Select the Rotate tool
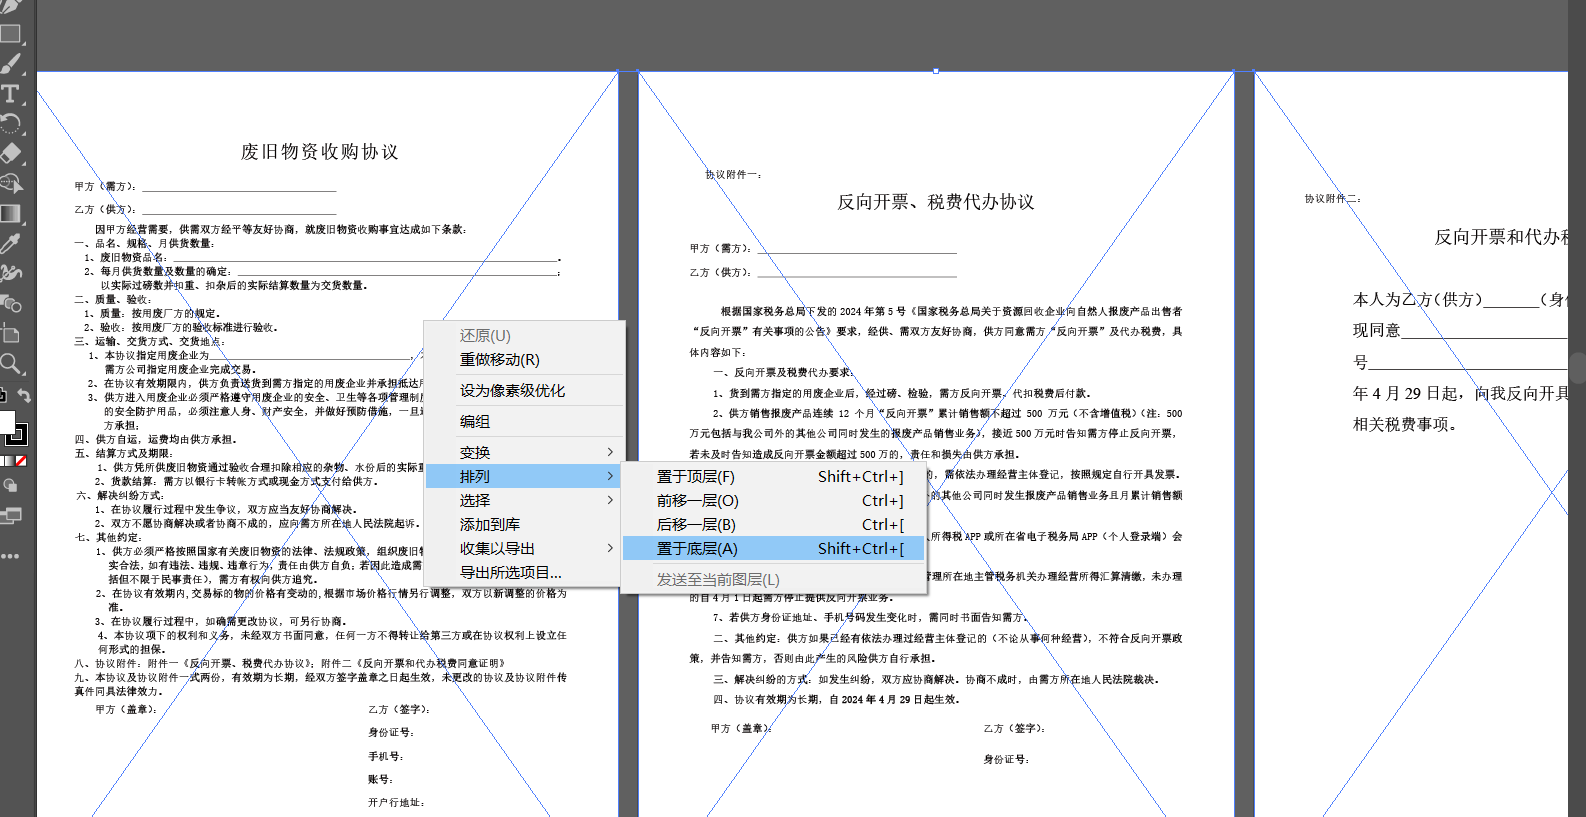 [10, 124]
